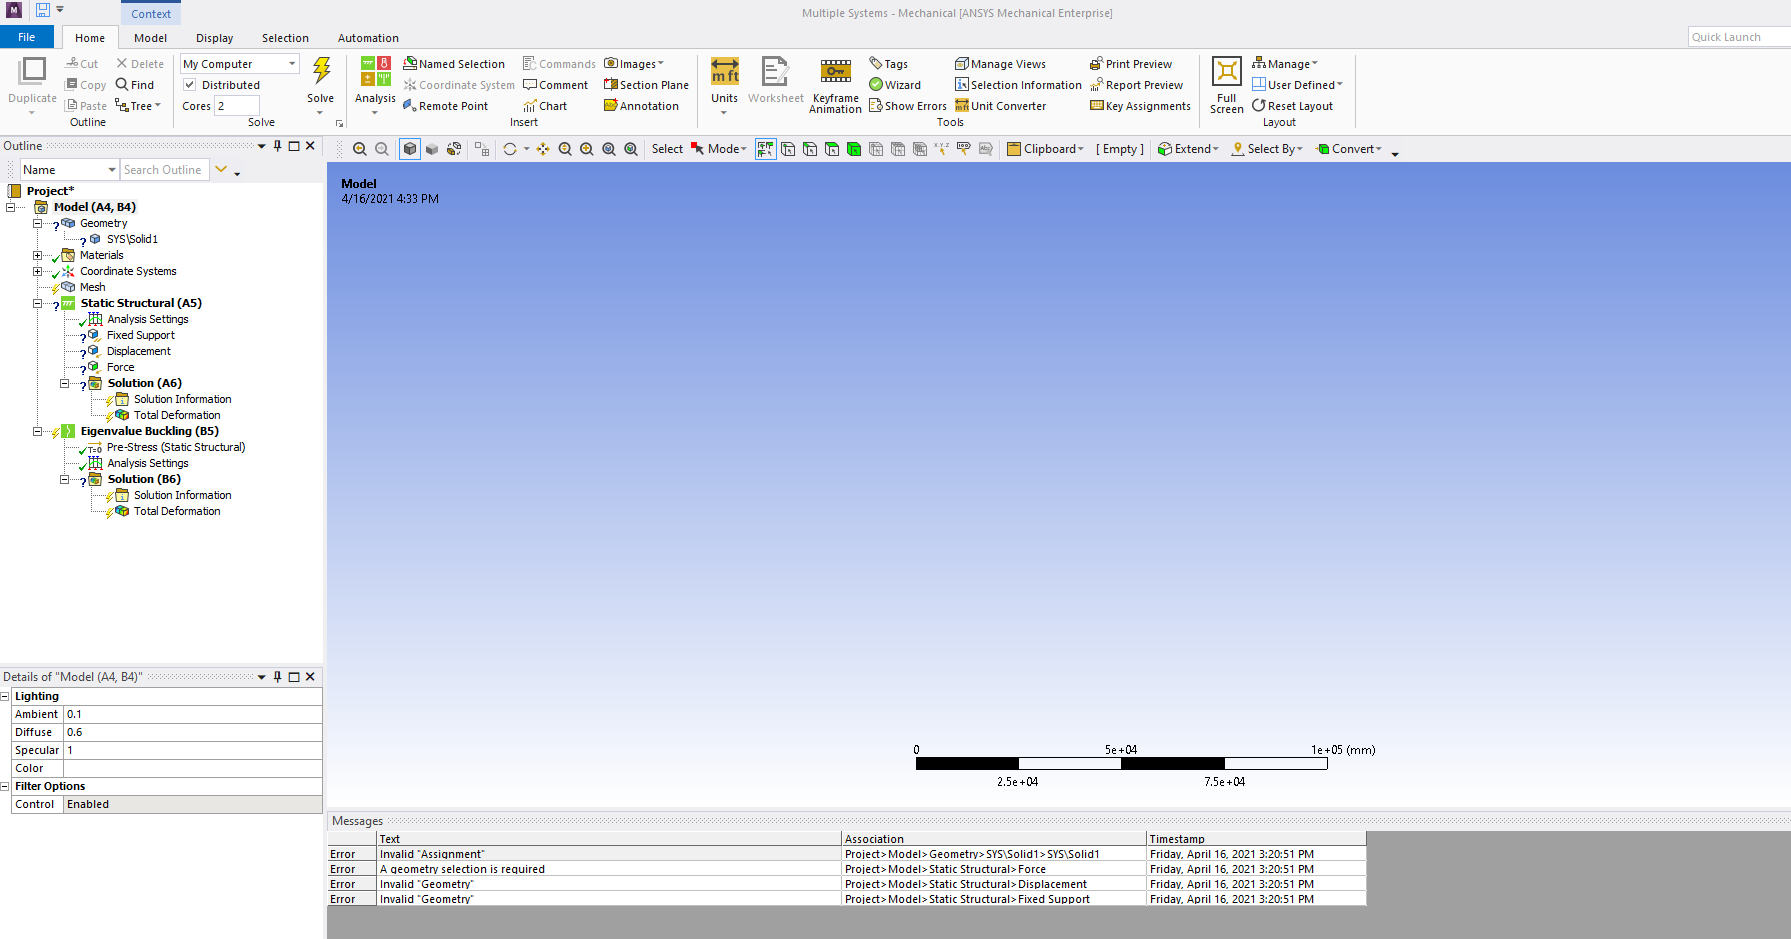Image resolution: width=1791 pixels, height=939 pixels.
Task: Toggle the edge selection filter
Action: pos(810,149)
